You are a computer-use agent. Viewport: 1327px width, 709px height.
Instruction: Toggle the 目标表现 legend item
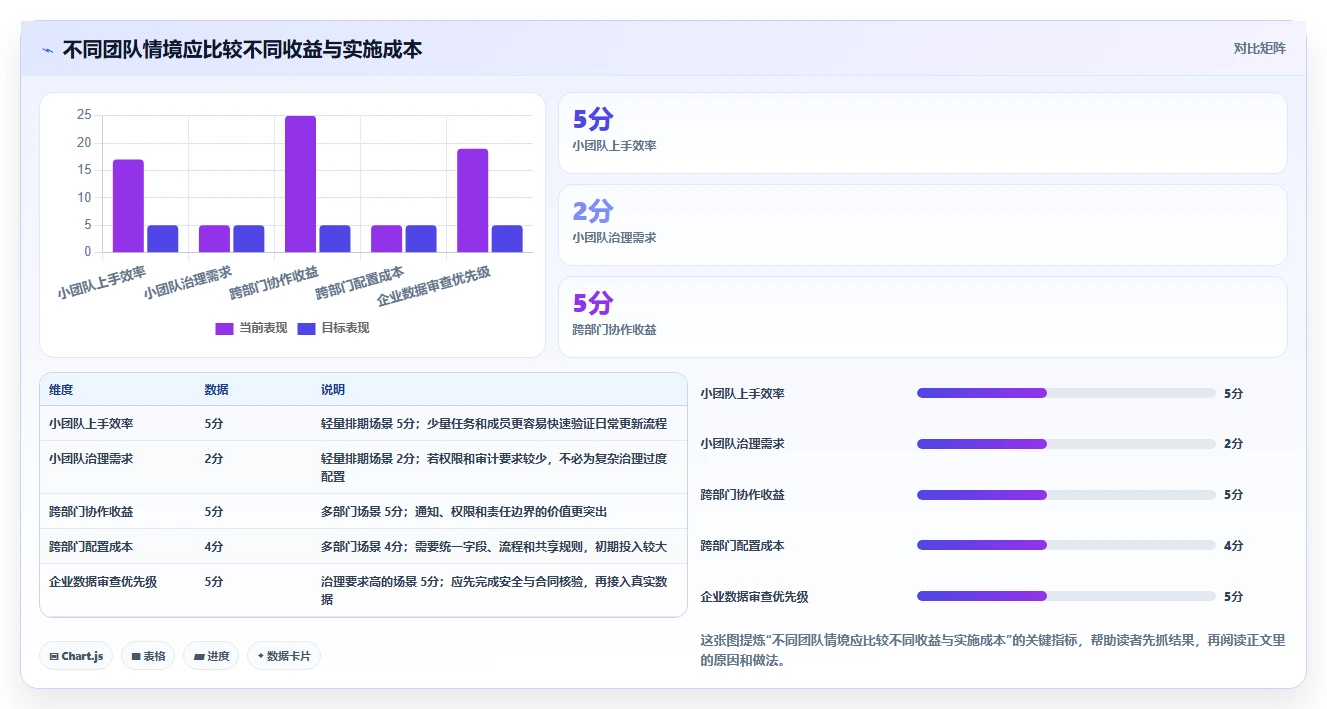tap(334, 328)
